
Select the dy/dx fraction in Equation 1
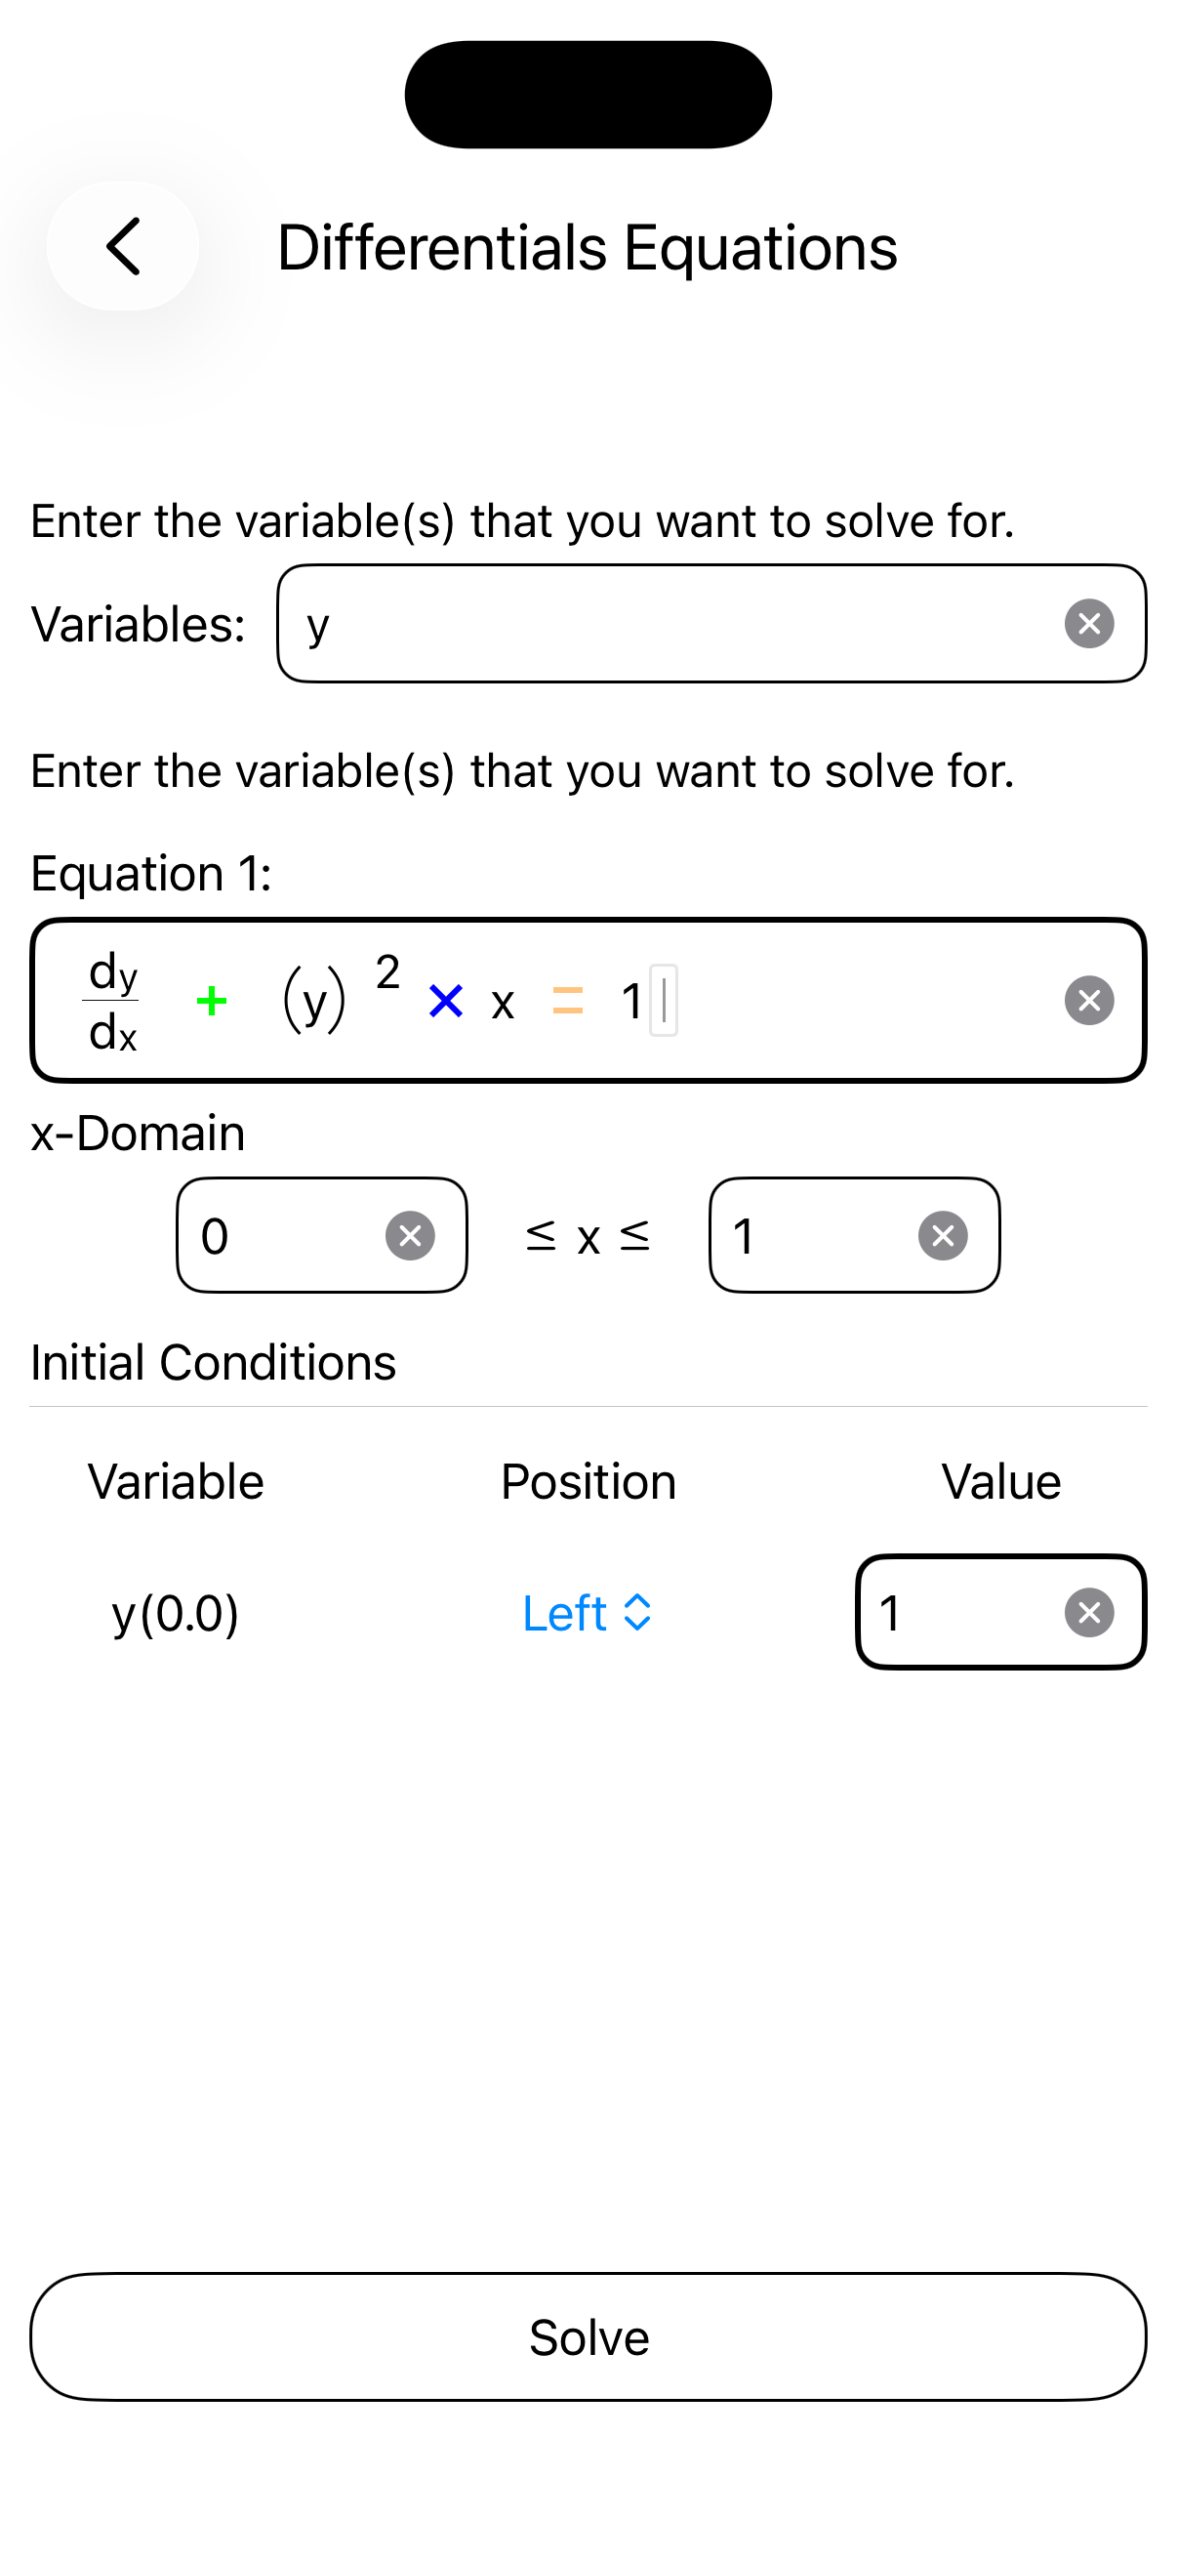[x=112, y=1001]
